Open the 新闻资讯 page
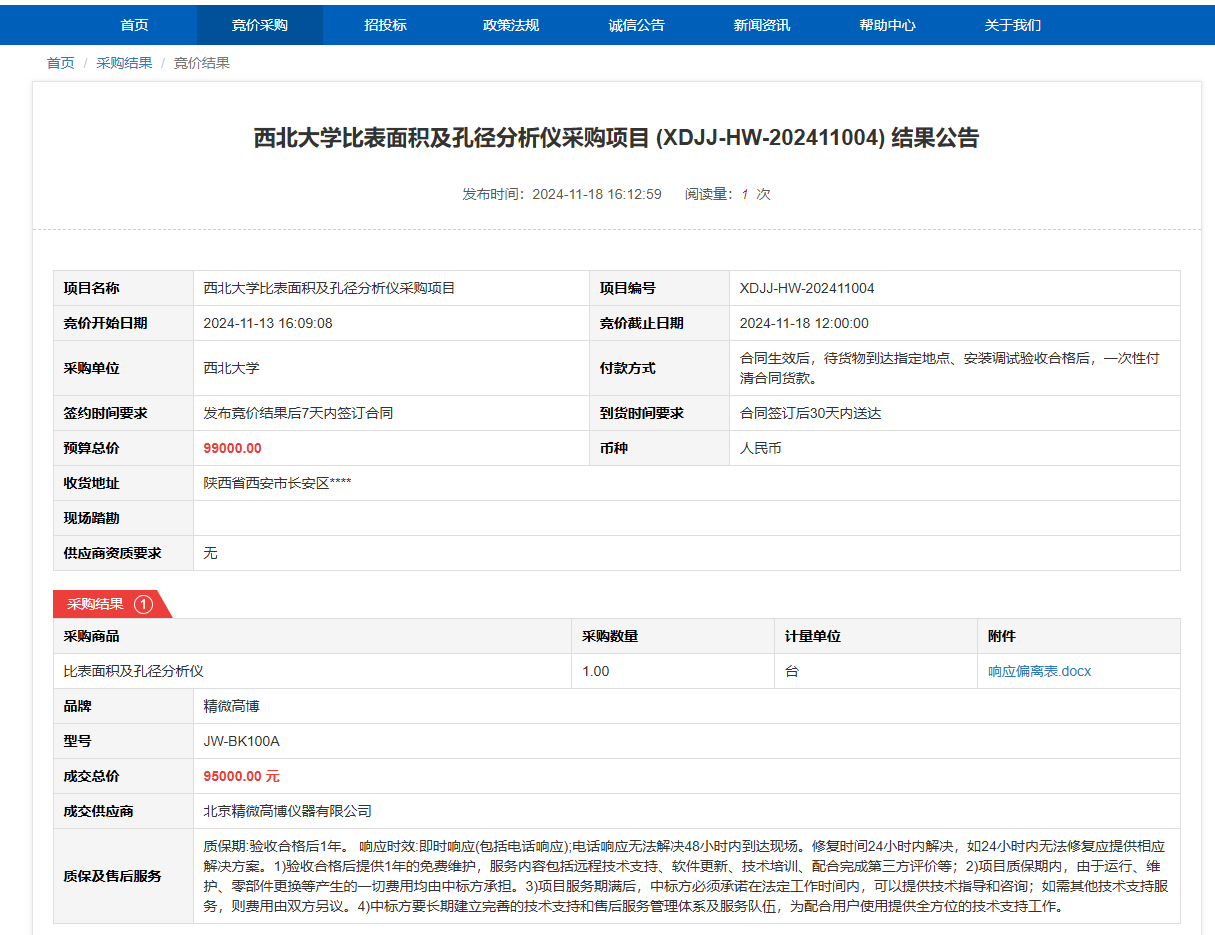The height and width of the screenshot is (935, 1215). click(x=762, y=25)
